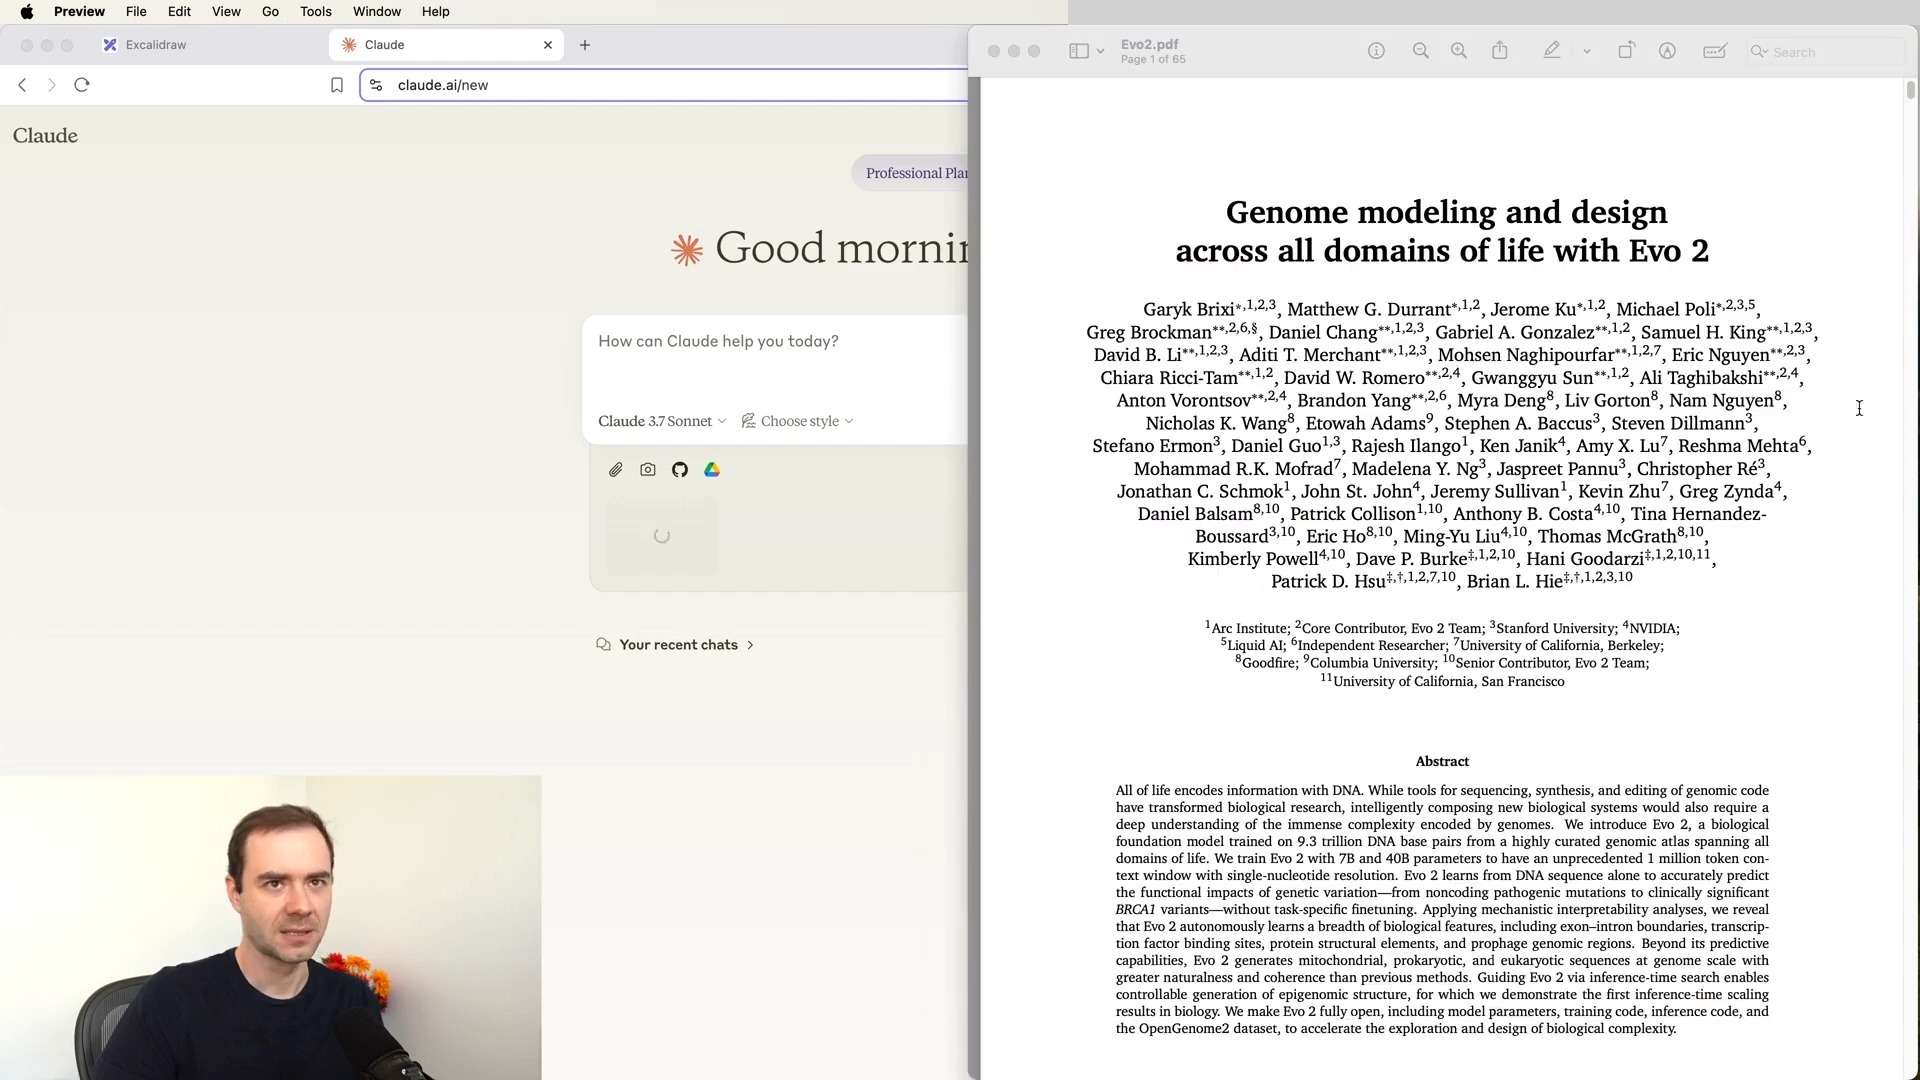Click the 'Page 1 of 65' label
The image size is (1920, 1080).
pos(1153,60)
